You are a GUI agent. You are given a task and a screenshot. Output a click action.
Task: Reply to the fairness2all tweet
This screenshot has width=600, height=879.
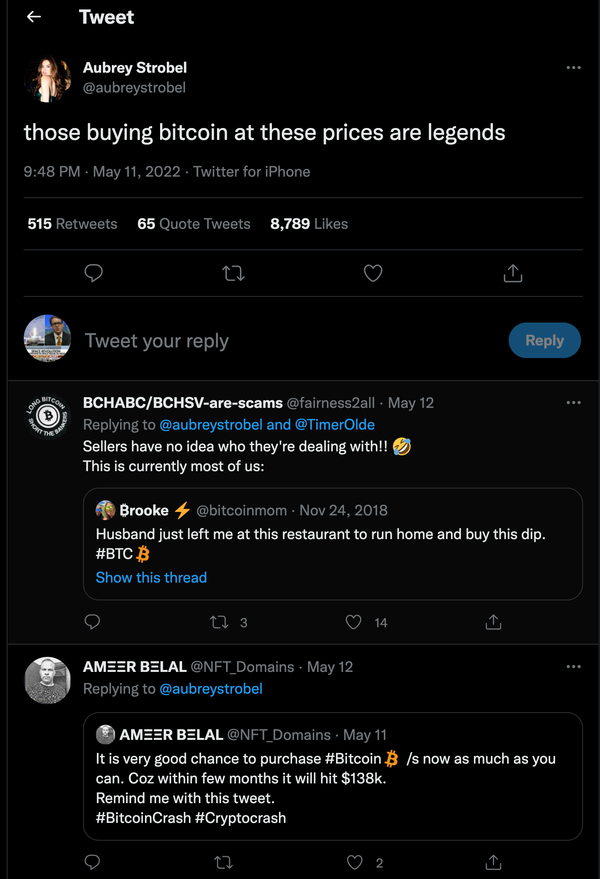92,622
